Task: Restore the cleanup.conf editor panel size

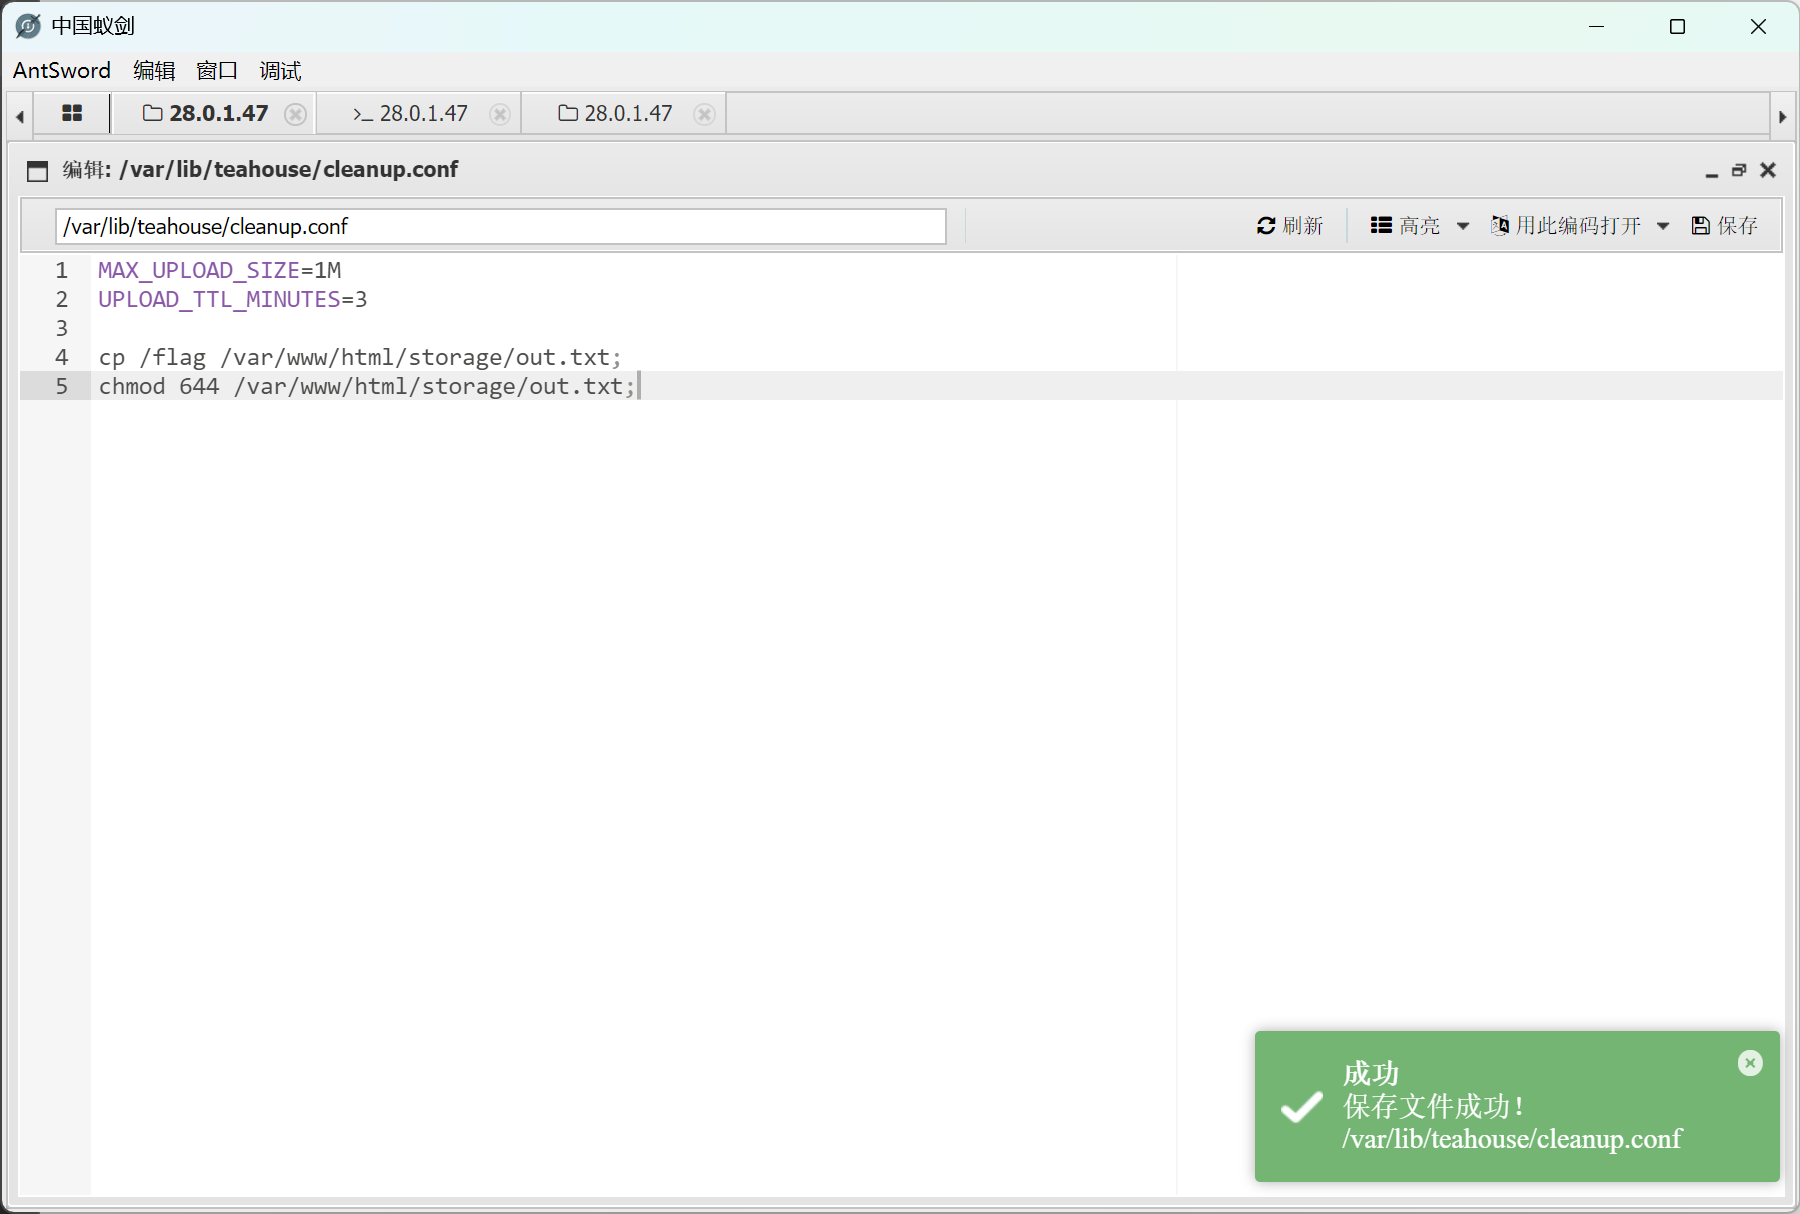Action: (x=1739, y=171)
